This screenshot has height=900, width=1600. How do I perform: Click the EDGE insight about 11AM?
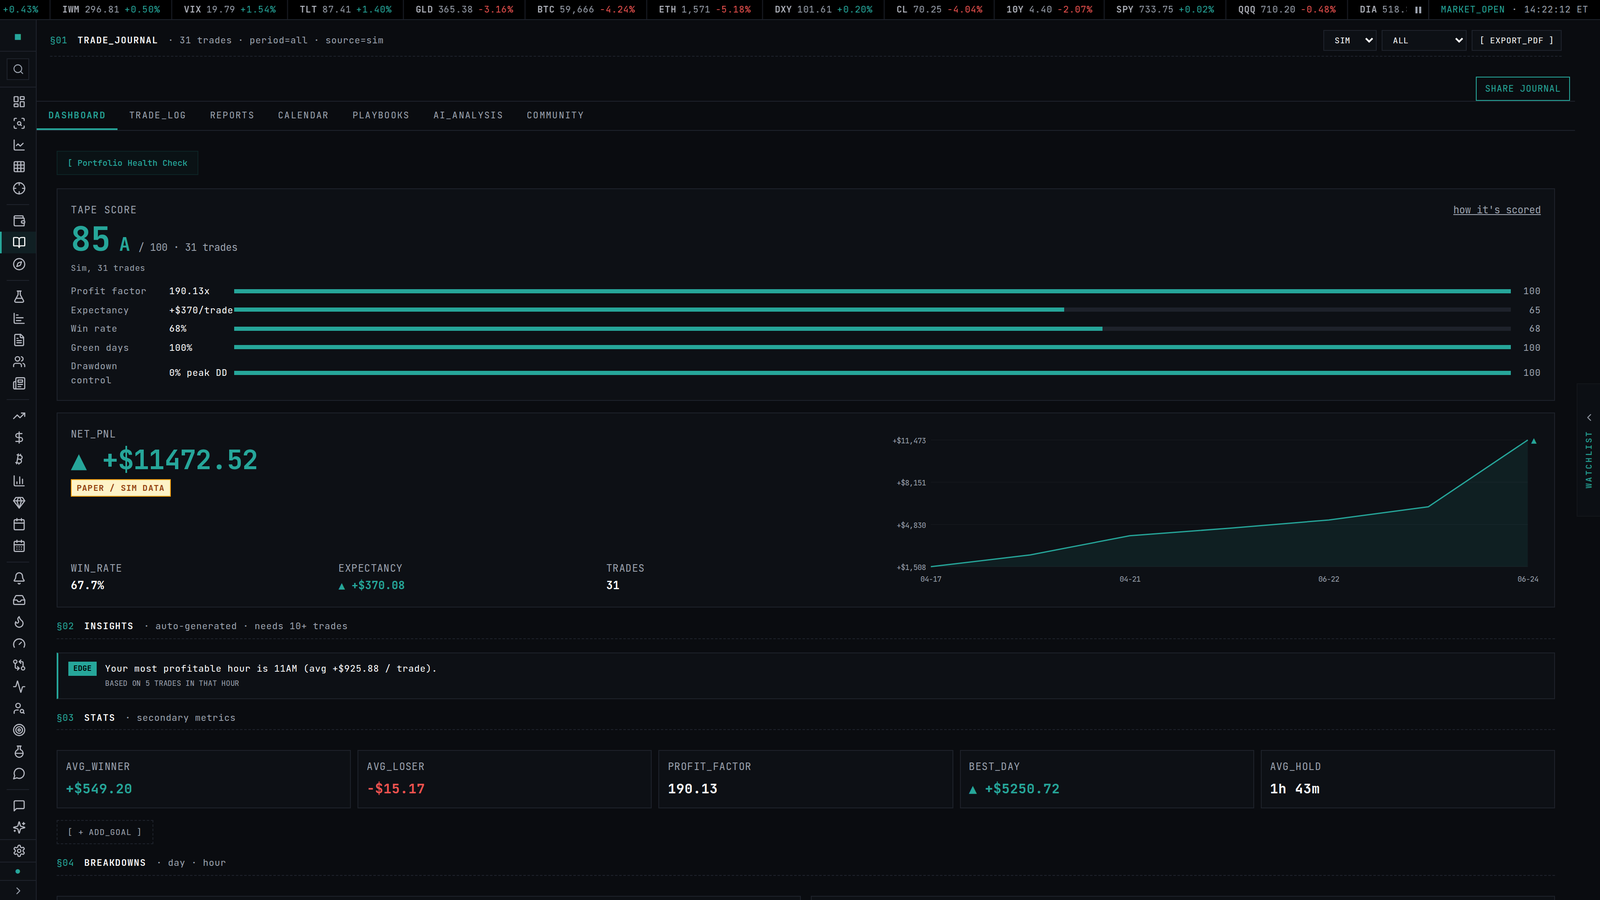point(806,676)
